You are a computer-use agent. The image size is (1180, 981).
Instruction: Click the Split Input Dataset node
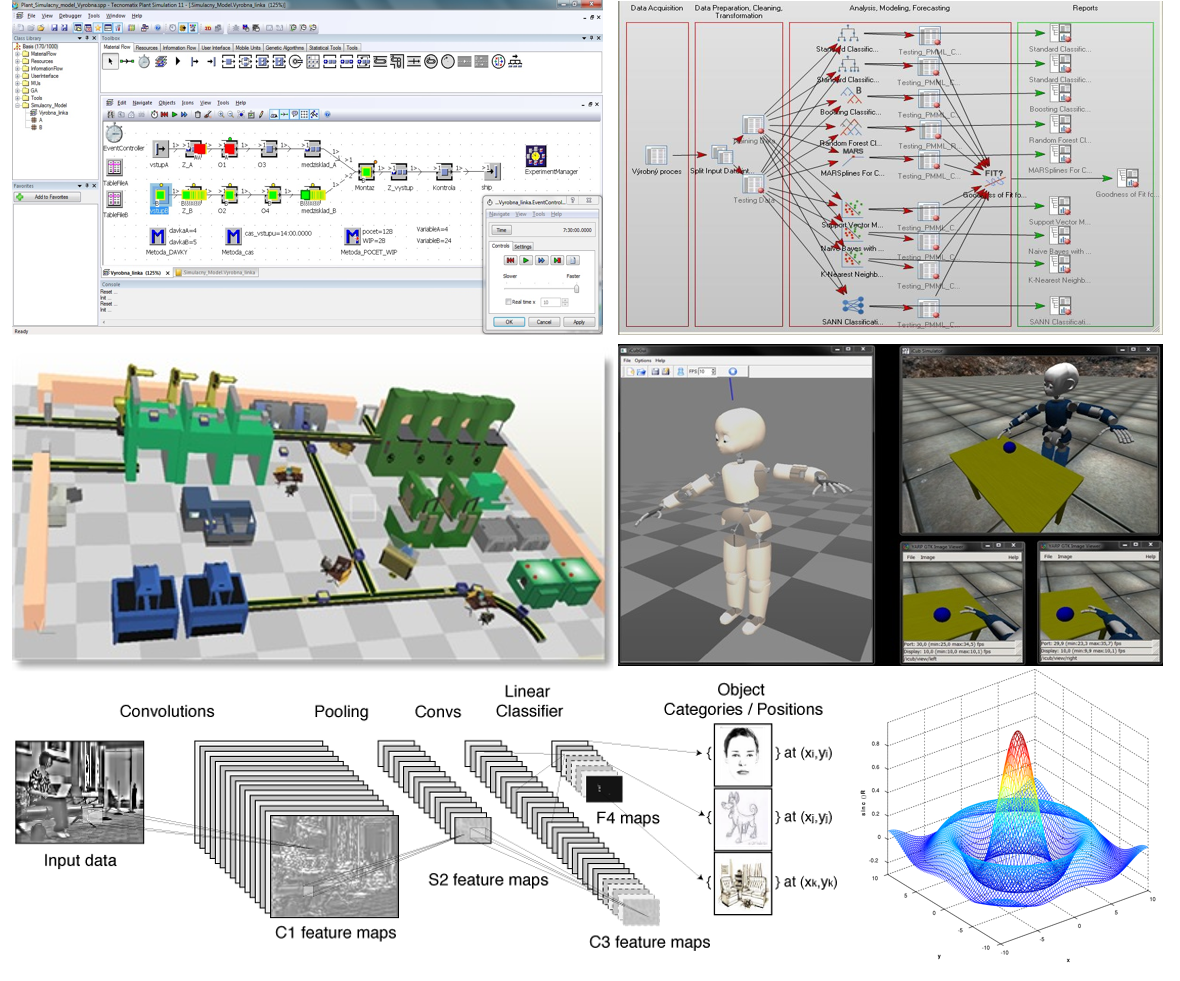tap(722, 154)
